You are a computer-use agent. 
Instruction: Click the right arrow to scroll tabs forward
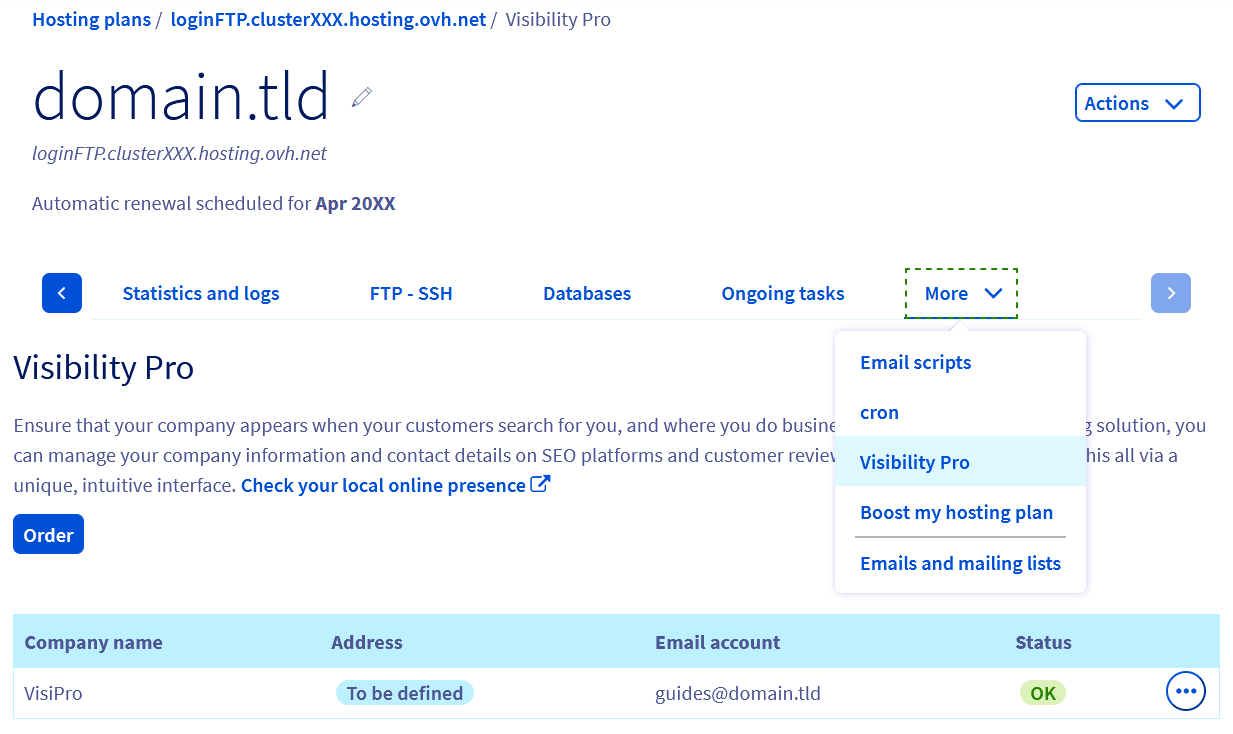point(1170,293)
